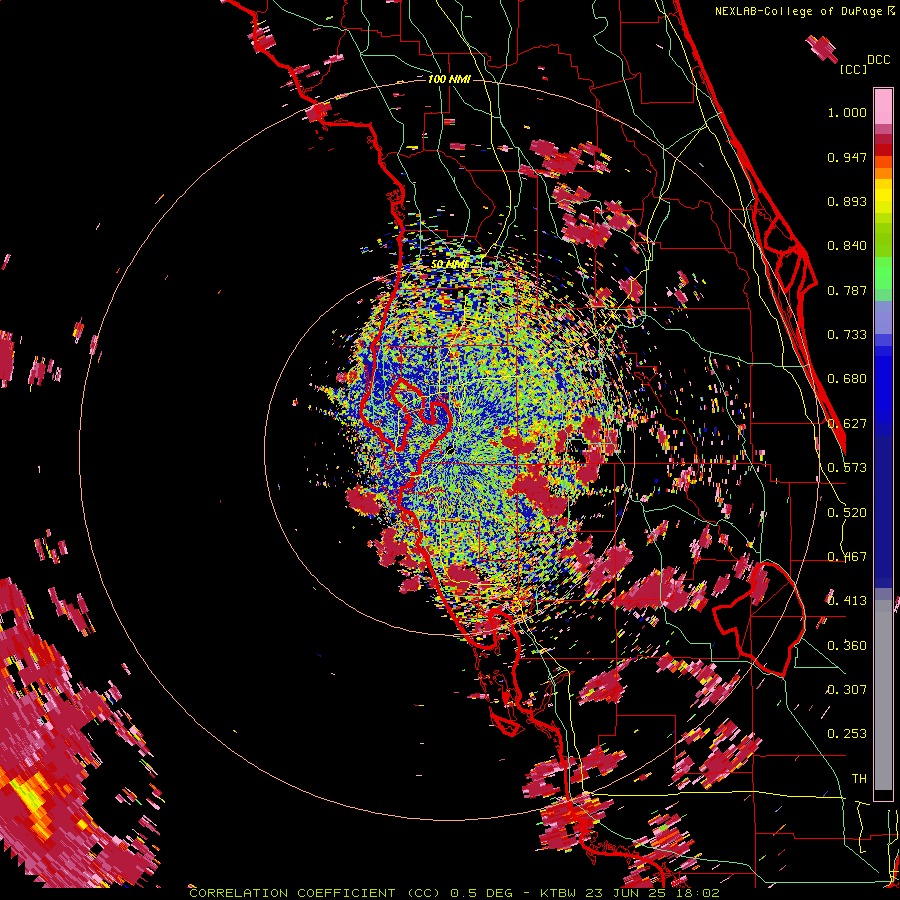The height and width of the screenshot is (900, 900).
Task: Click the pink top segment of color bar
Action: (x=883, y=107)
